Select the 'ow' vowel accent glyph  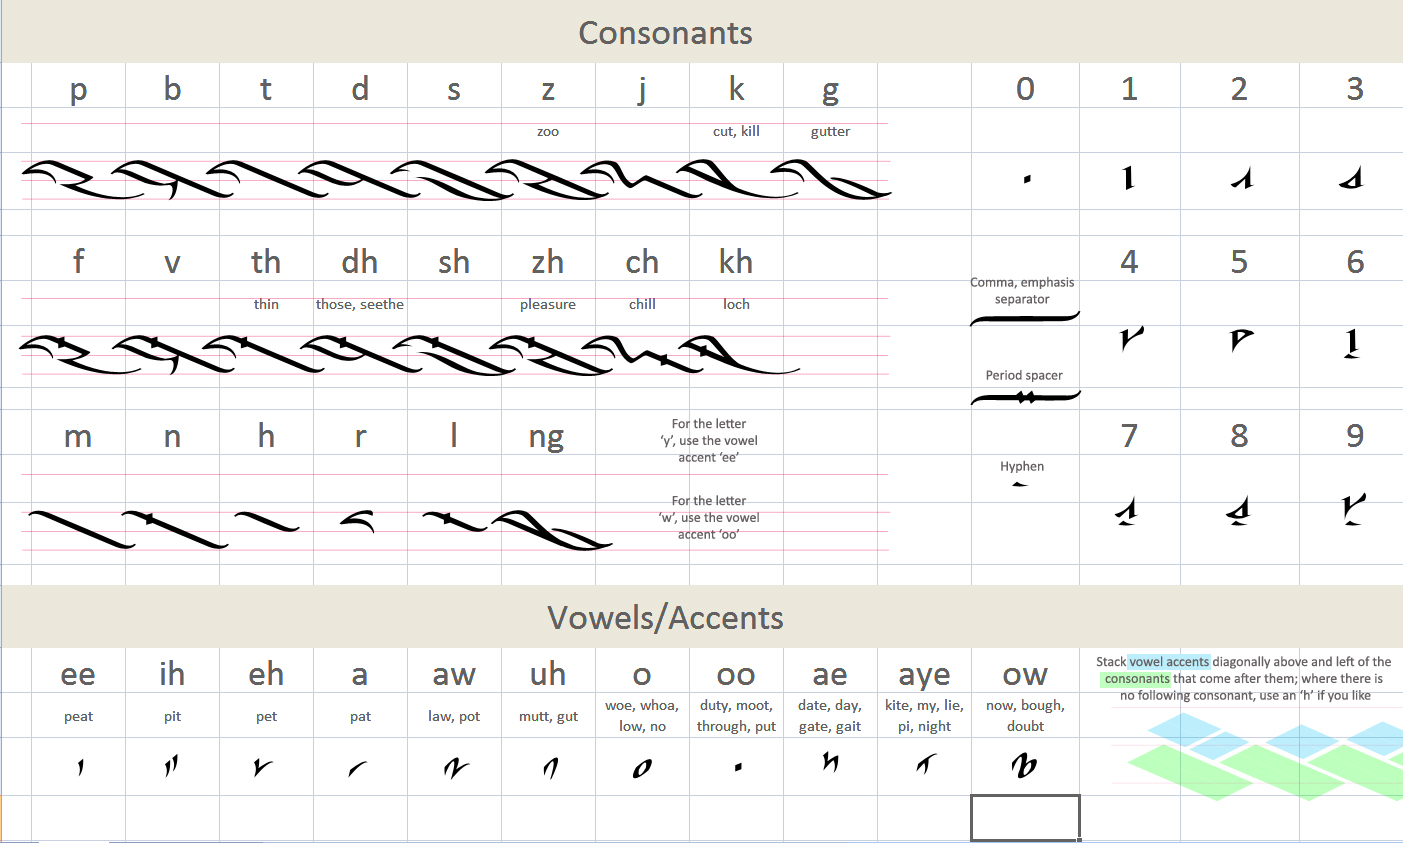(1024, 766)
